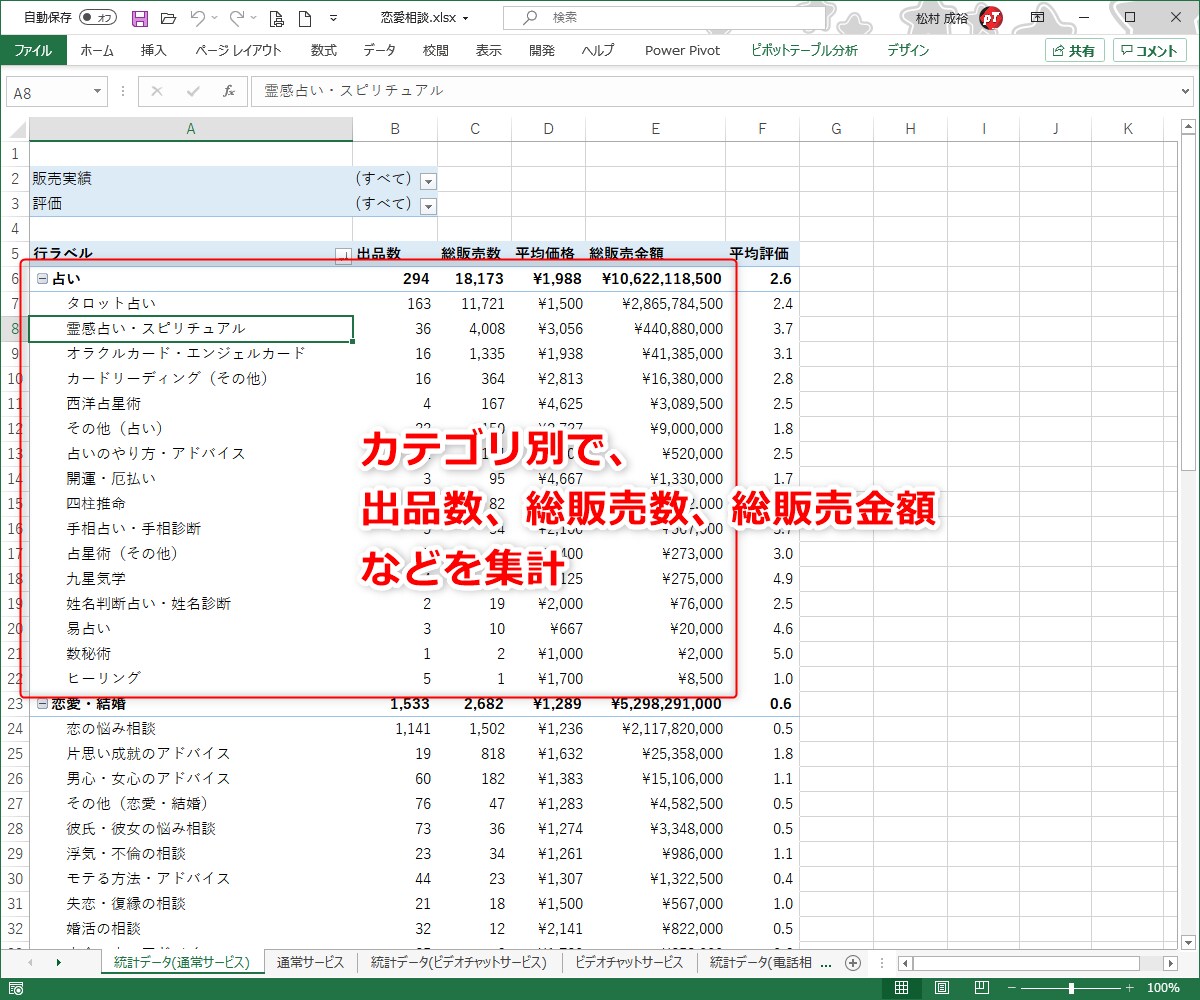Redo the last undone action

pos(236,18)
